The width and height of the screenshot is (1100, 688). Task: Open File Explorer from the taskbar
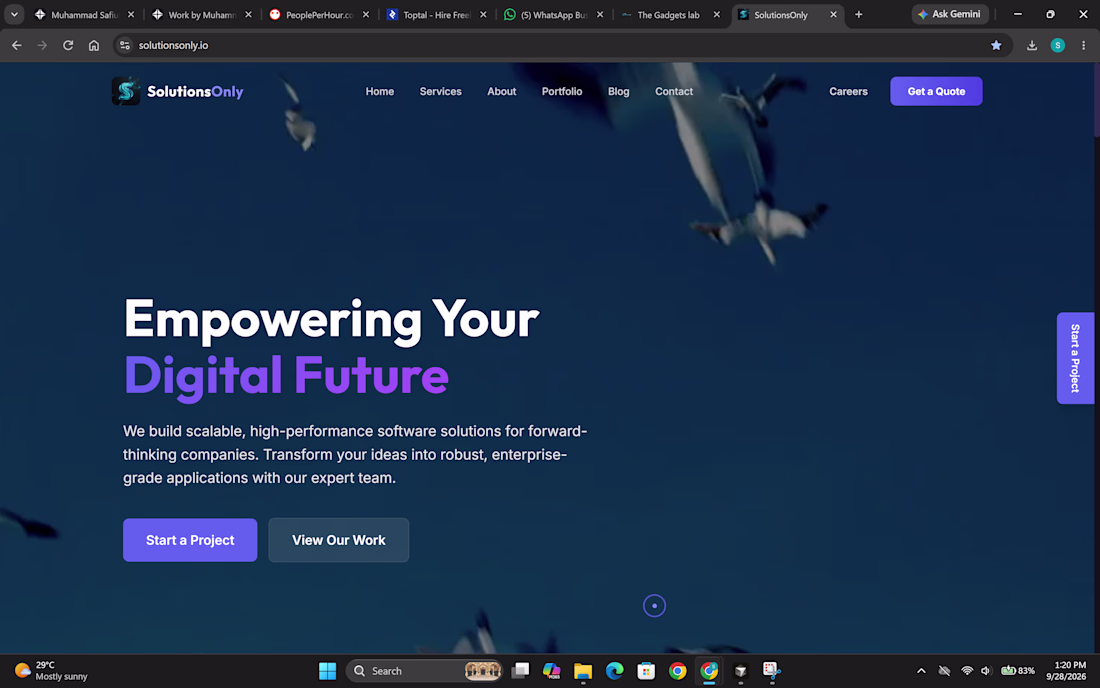(583, 671)
